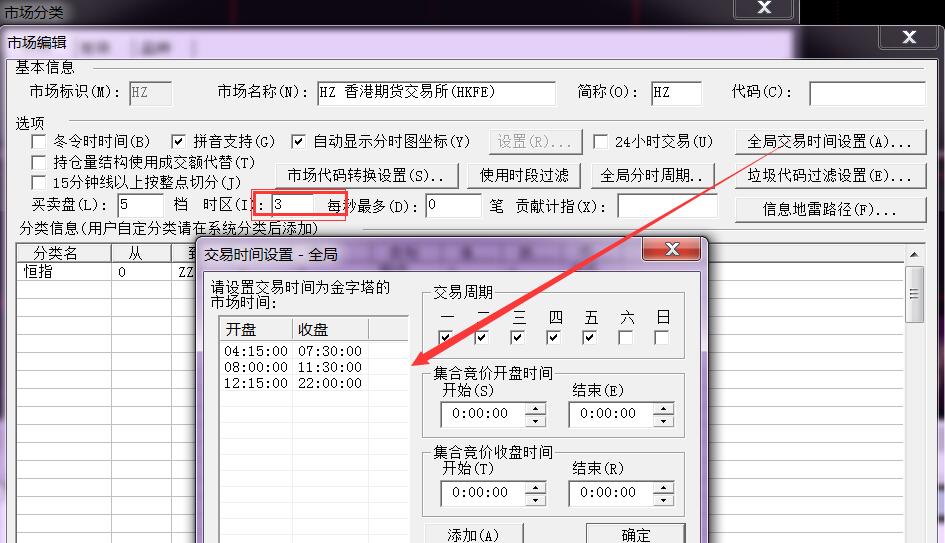The image size is (945, 543).
Task: Uncheck Thursday (四) in 交易周期
Action: pyautogui.click(x=553, y=337)
